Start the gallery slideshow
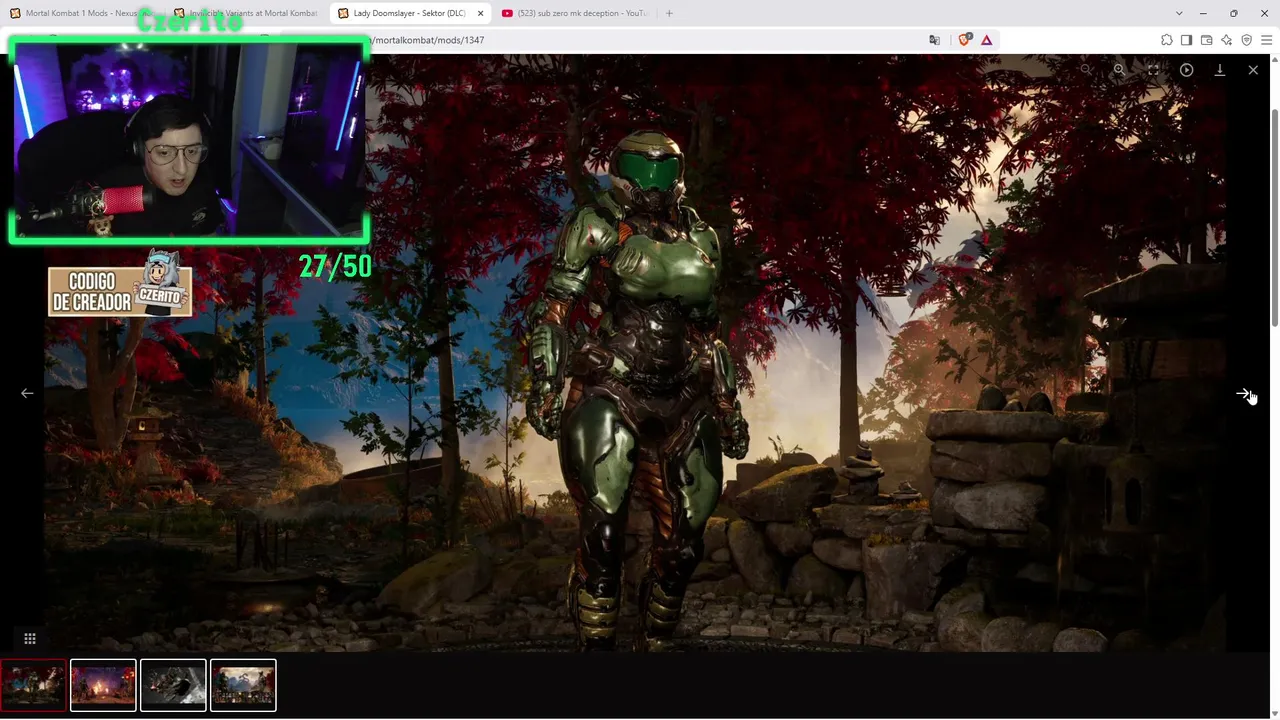Viewport: 1280px width, 720px height. (x=1186, y=70)
